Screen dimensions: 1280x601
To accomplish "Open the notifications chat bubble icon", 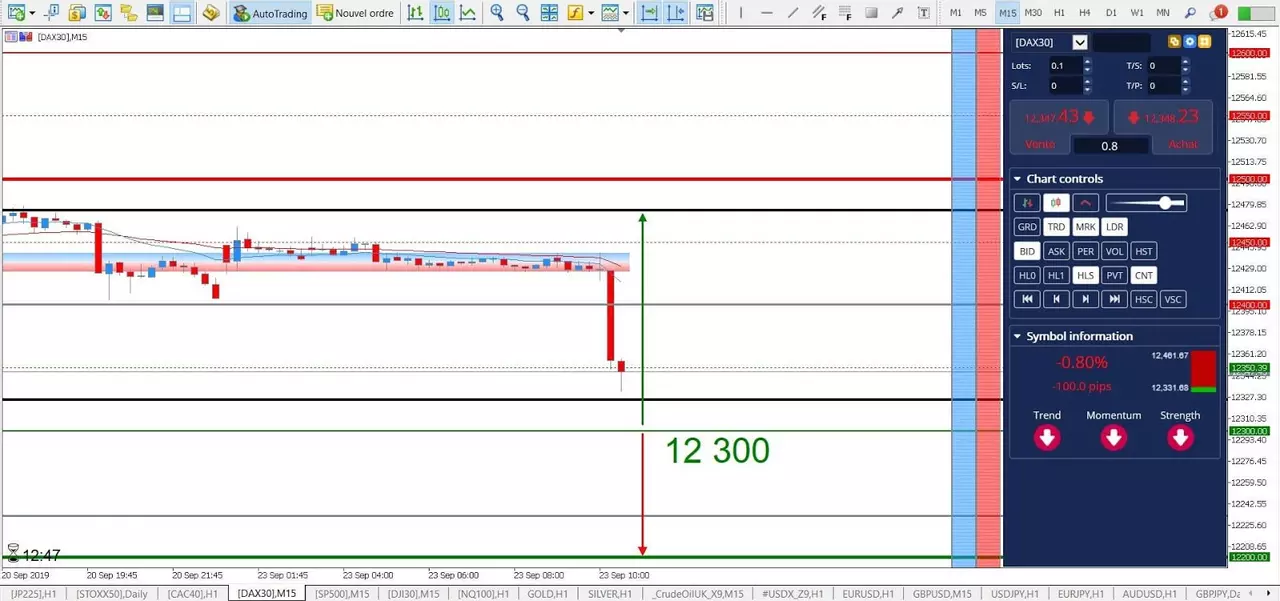I will point(1217,13).
